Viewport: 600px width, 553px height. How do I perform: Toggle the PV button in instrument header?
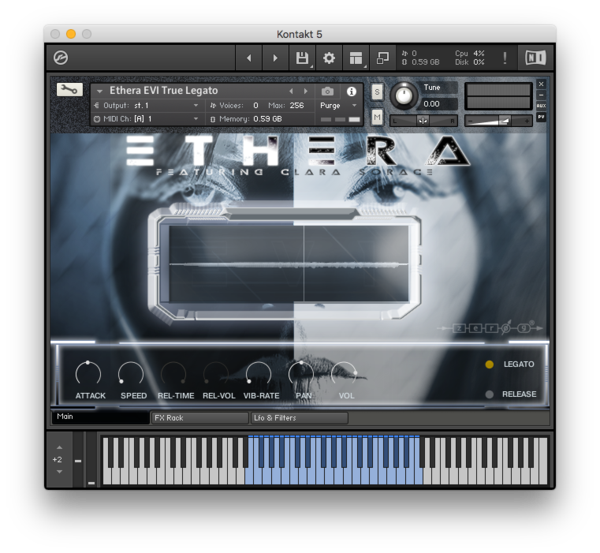point(541,116)
